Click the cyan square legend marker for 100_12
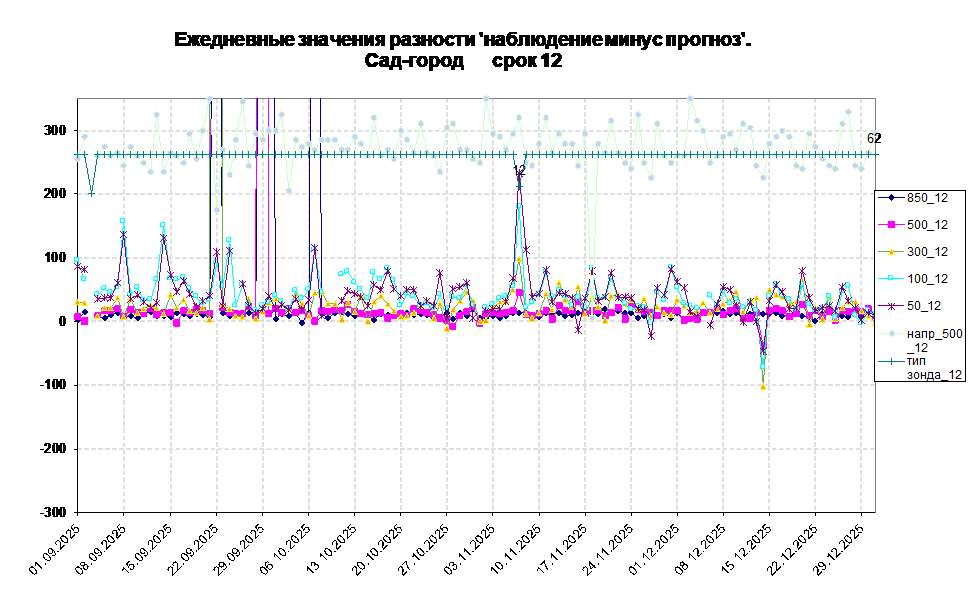Image resolution: width=976 pixels, height=599 pixels. pyautogui.click(x=891, y=279)
